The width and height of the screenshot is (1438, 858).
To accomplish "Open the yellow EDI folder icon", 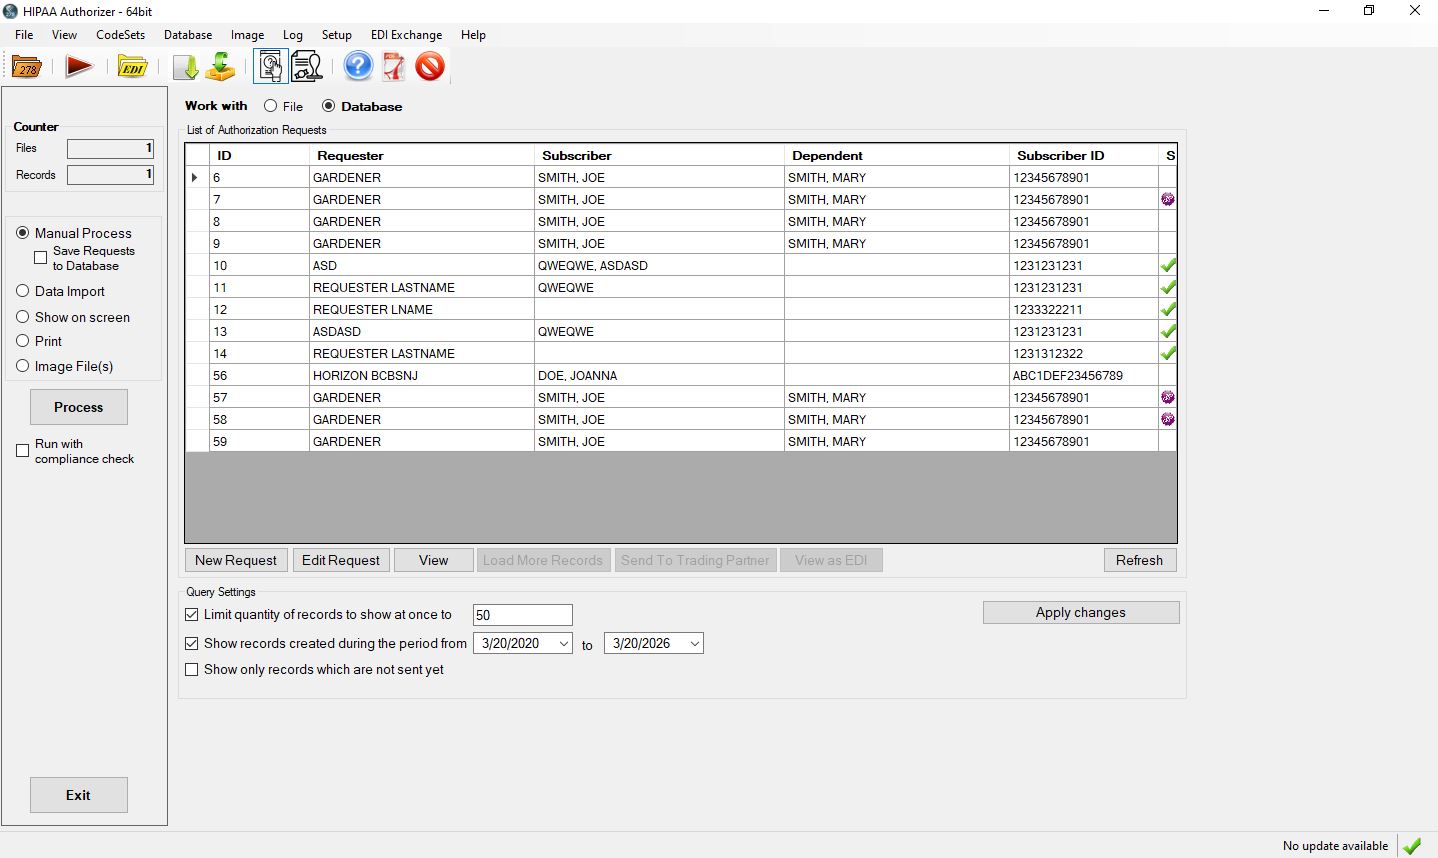I will [x=132, y=67].
